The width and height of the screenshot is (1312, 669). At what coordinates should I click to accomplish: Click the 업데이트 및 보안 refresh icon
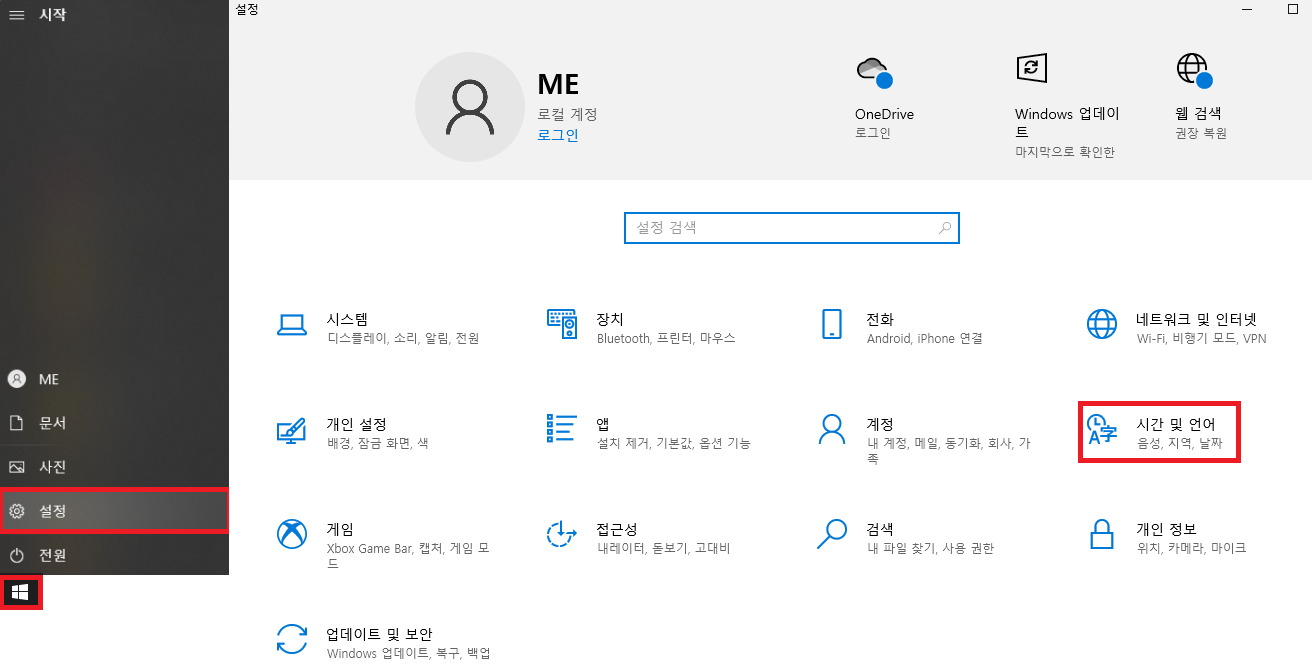pyautogui.click(x=291, y=639)
